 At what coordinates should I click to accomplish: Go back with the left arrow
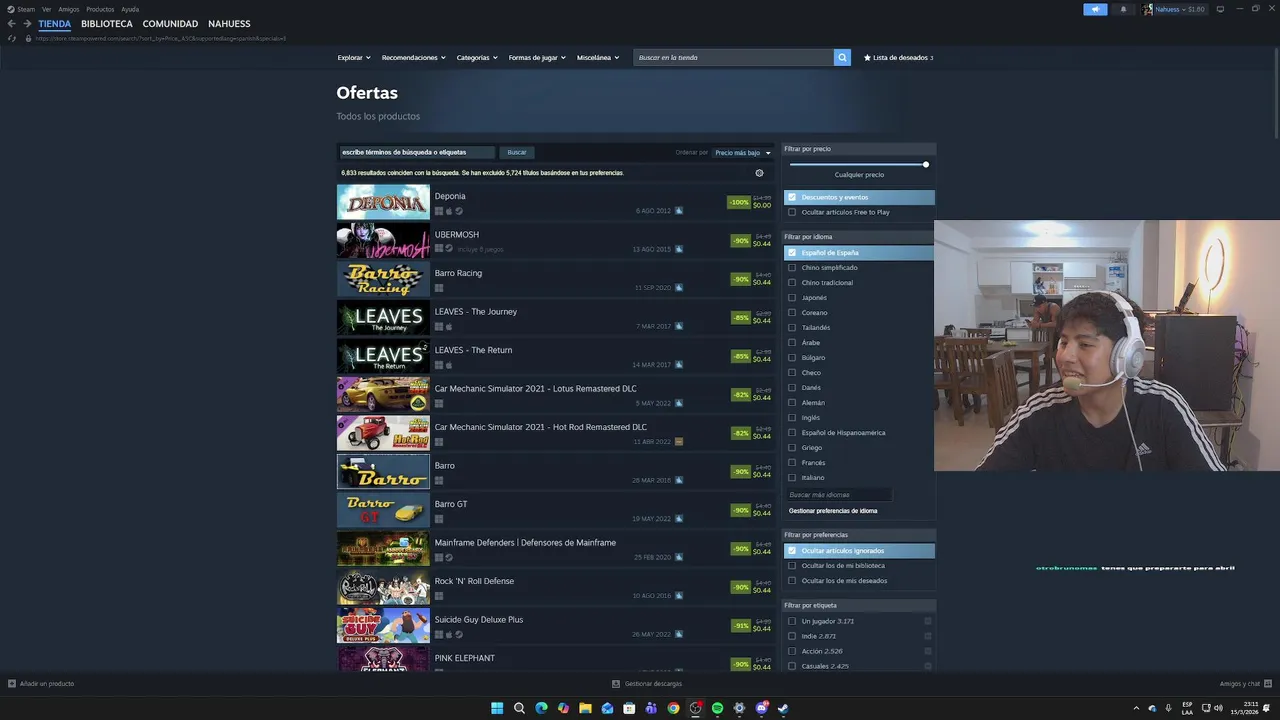coord(12,24)
